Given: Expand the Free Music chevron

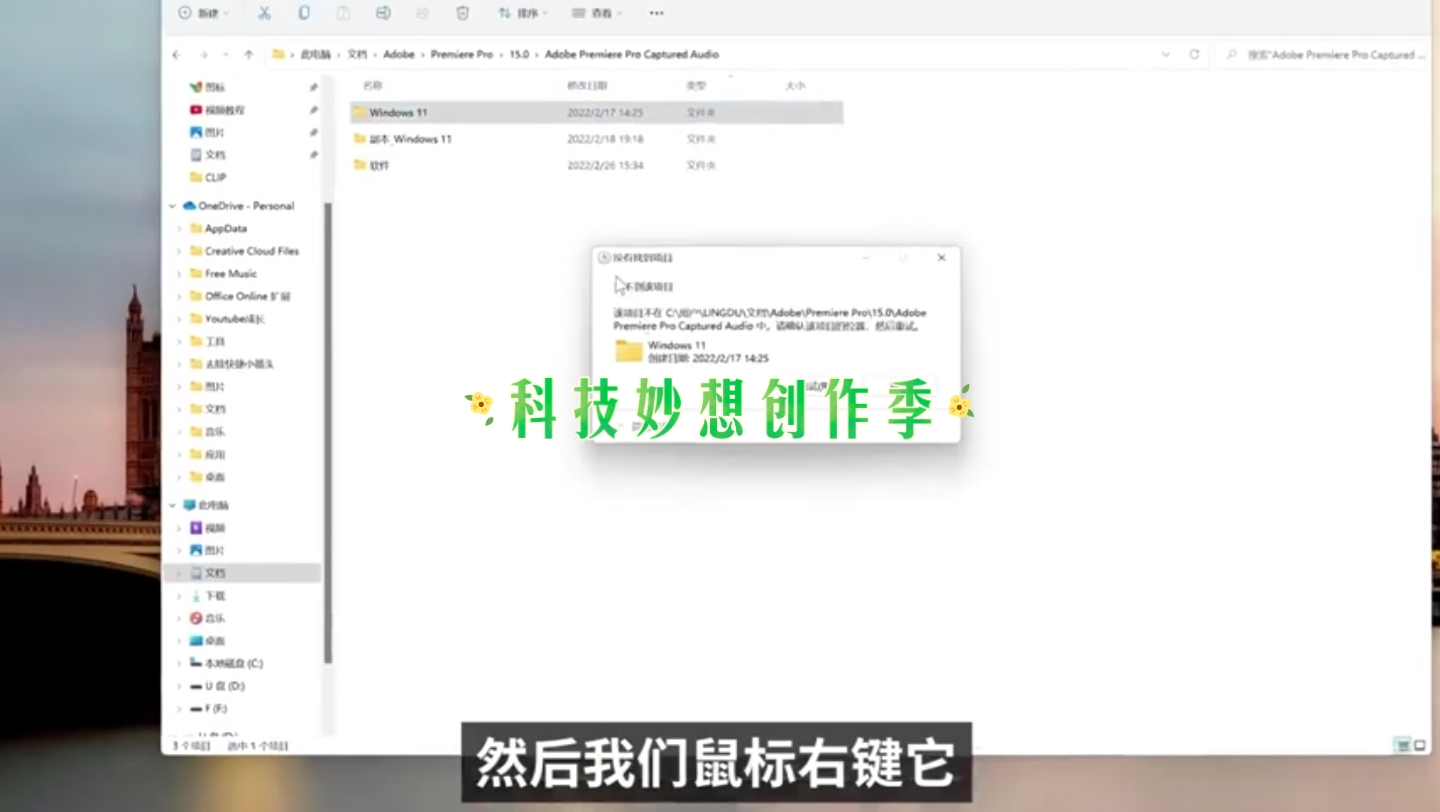Looking at the screenshot, I should point(180,273).
